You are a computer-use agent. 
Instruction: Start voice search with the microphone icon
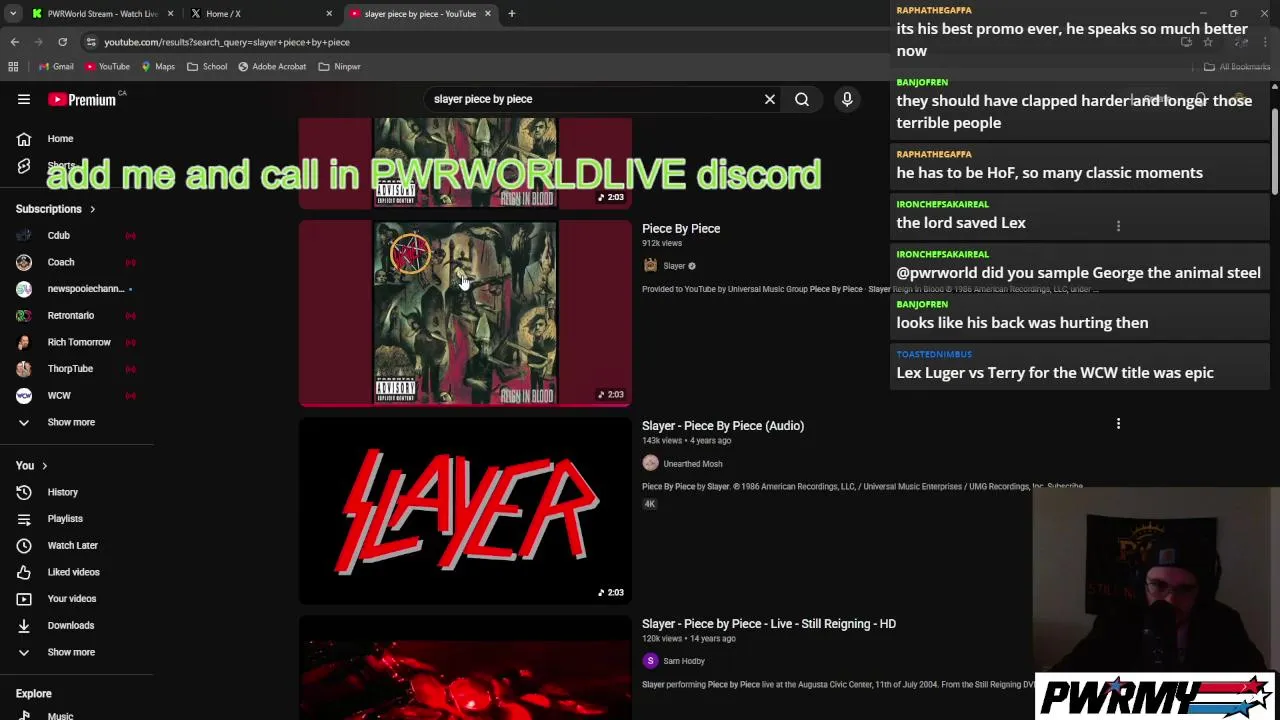(x=847, y=99)
